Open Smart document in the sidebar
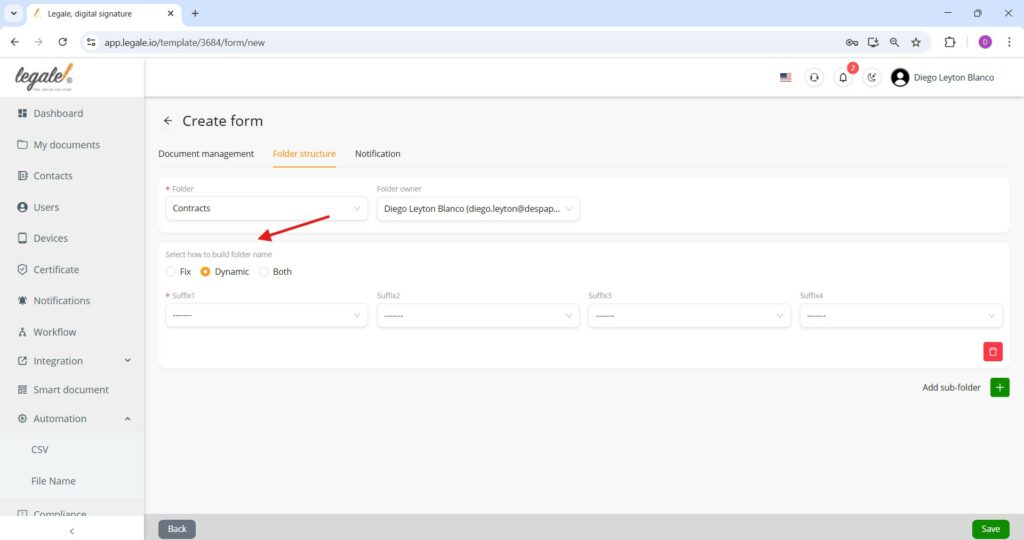The width and height of the screenshot is (1024, 540). [71, 390]
